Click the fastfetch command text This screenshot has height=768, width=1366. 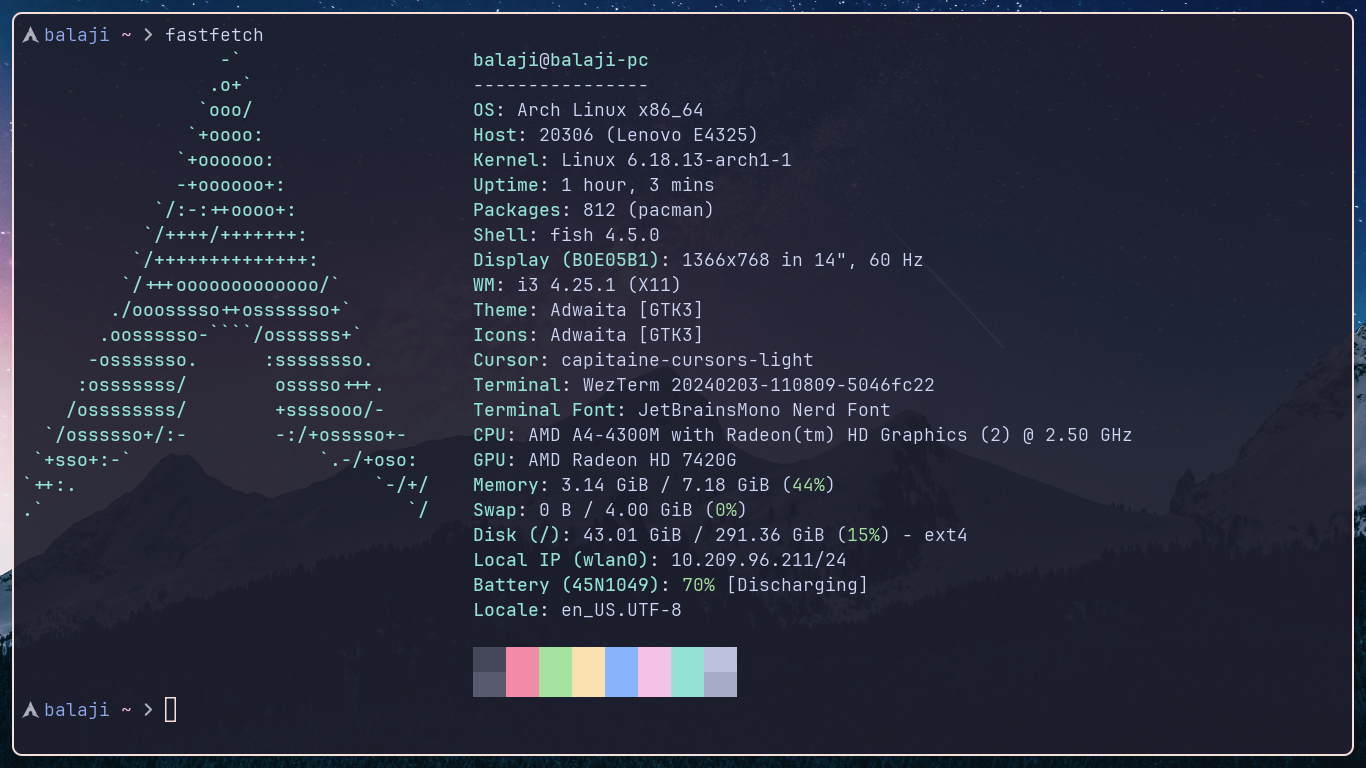click(214, 34)
